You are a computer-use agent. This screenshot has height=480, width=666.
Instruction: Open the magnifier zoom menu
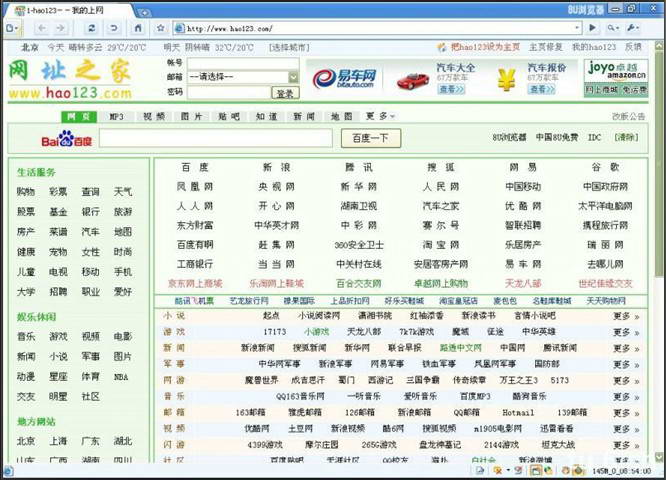[612, 28]
